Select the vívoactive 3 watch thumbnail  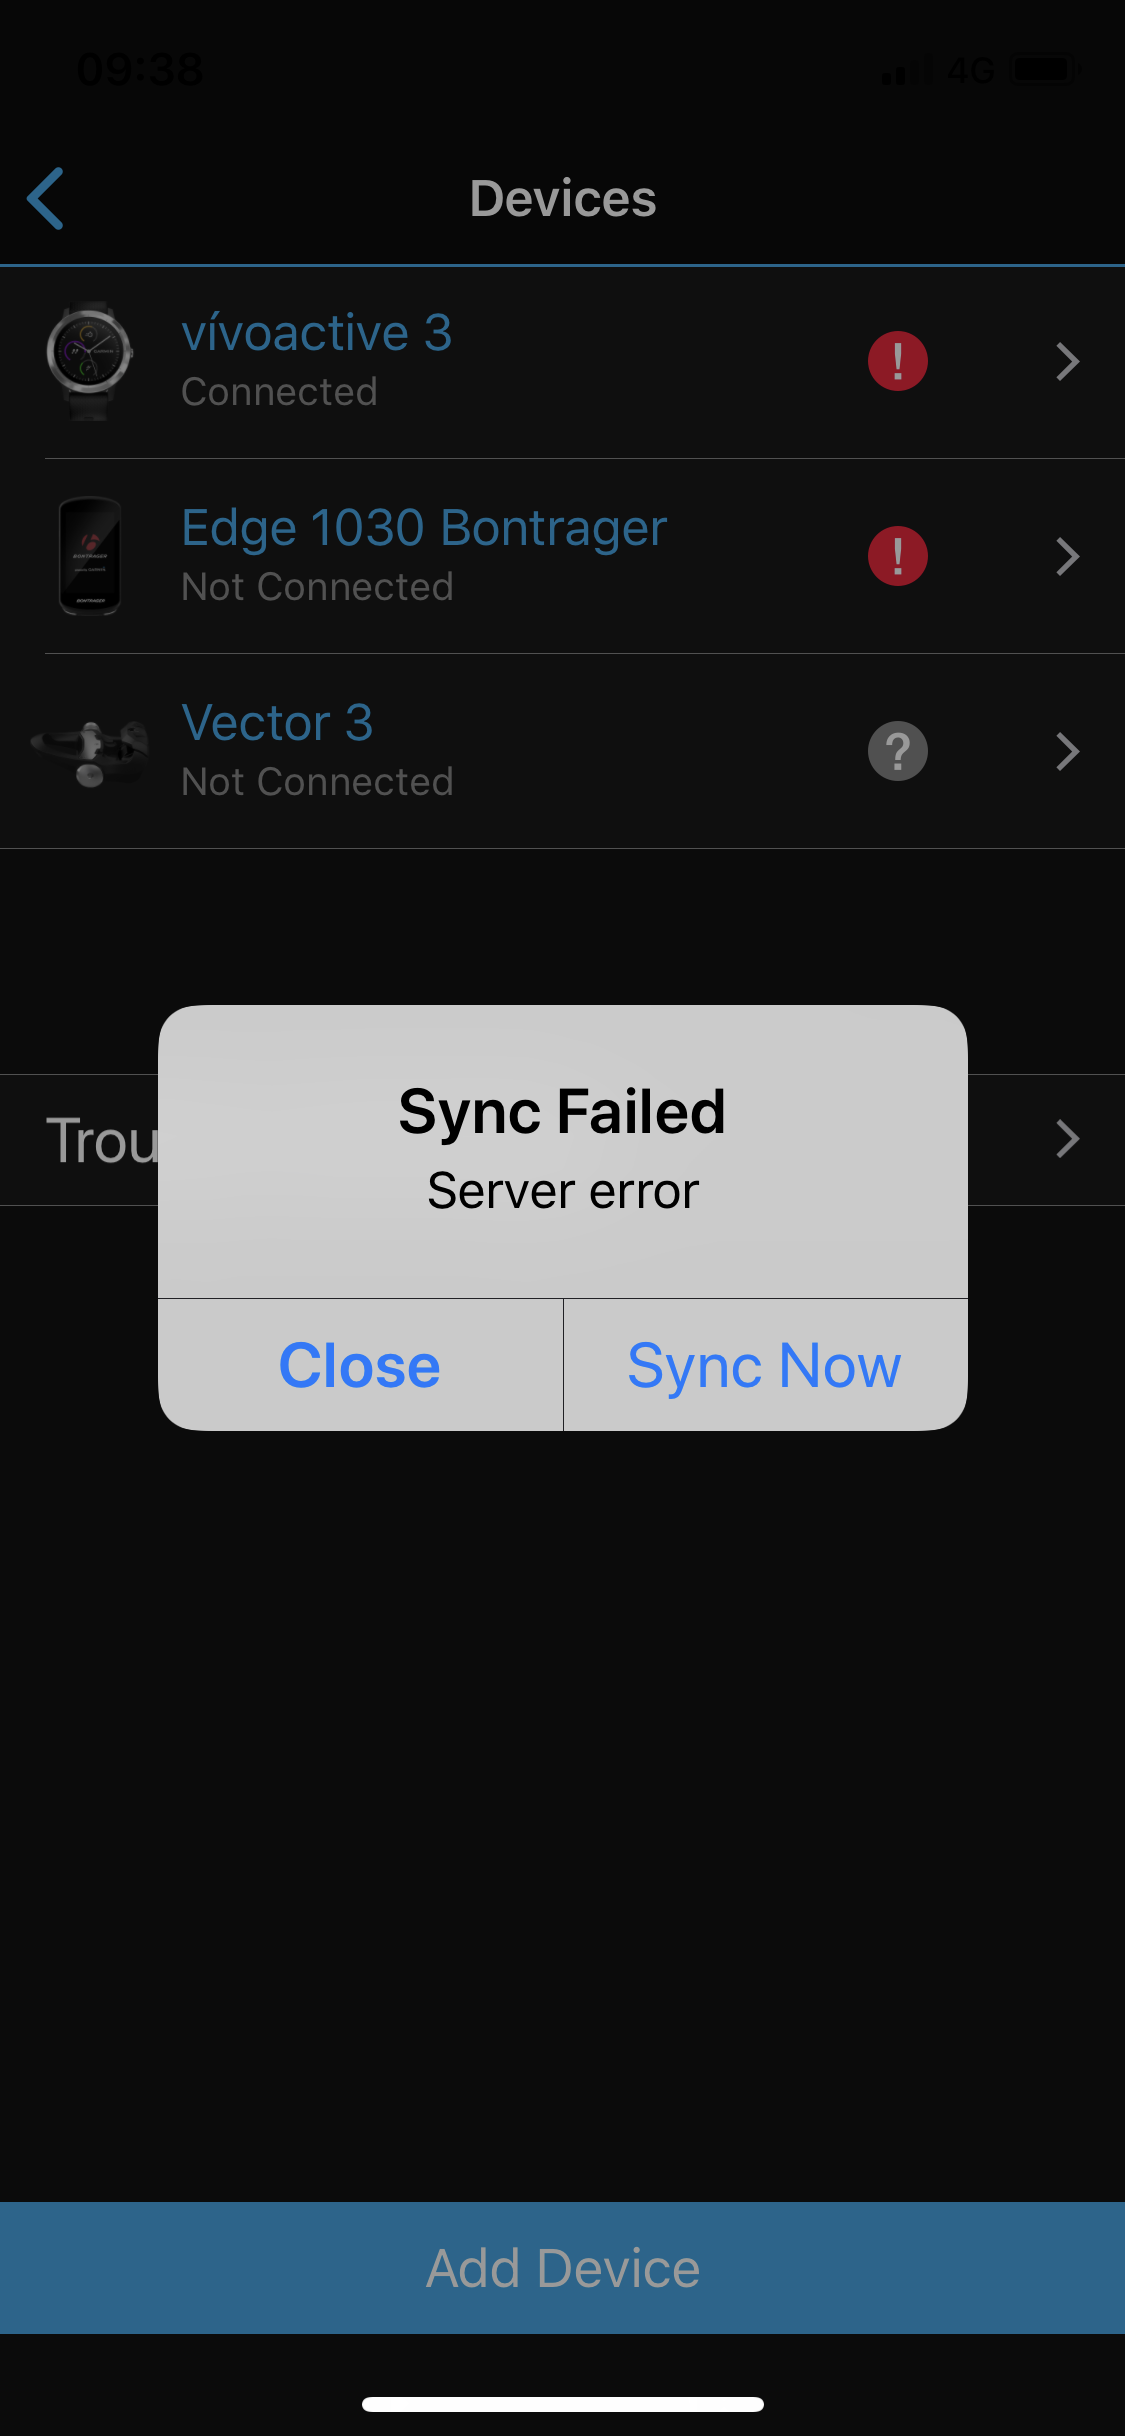coord(90,360)
